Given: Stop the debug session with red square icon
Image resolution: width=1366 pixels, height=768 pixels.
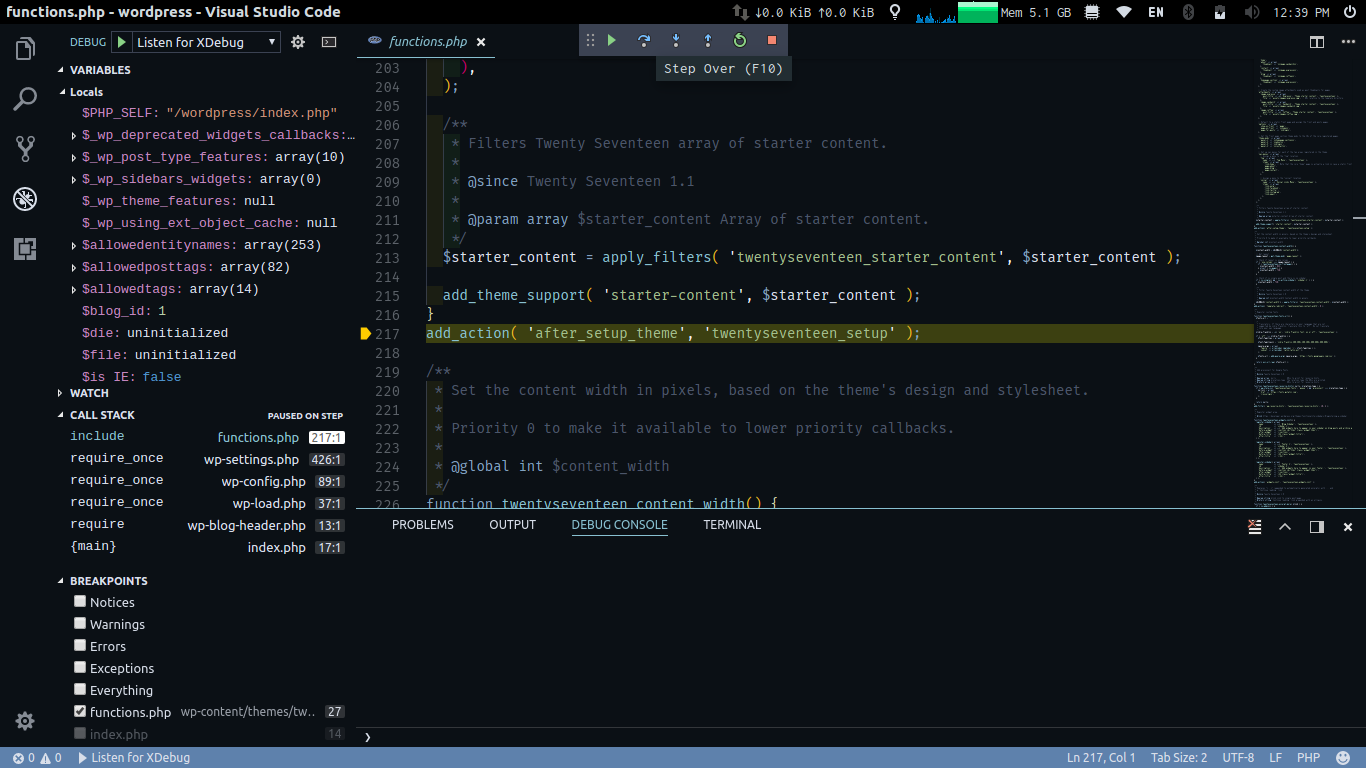Looking at the screenshot, I should (771, 40).
